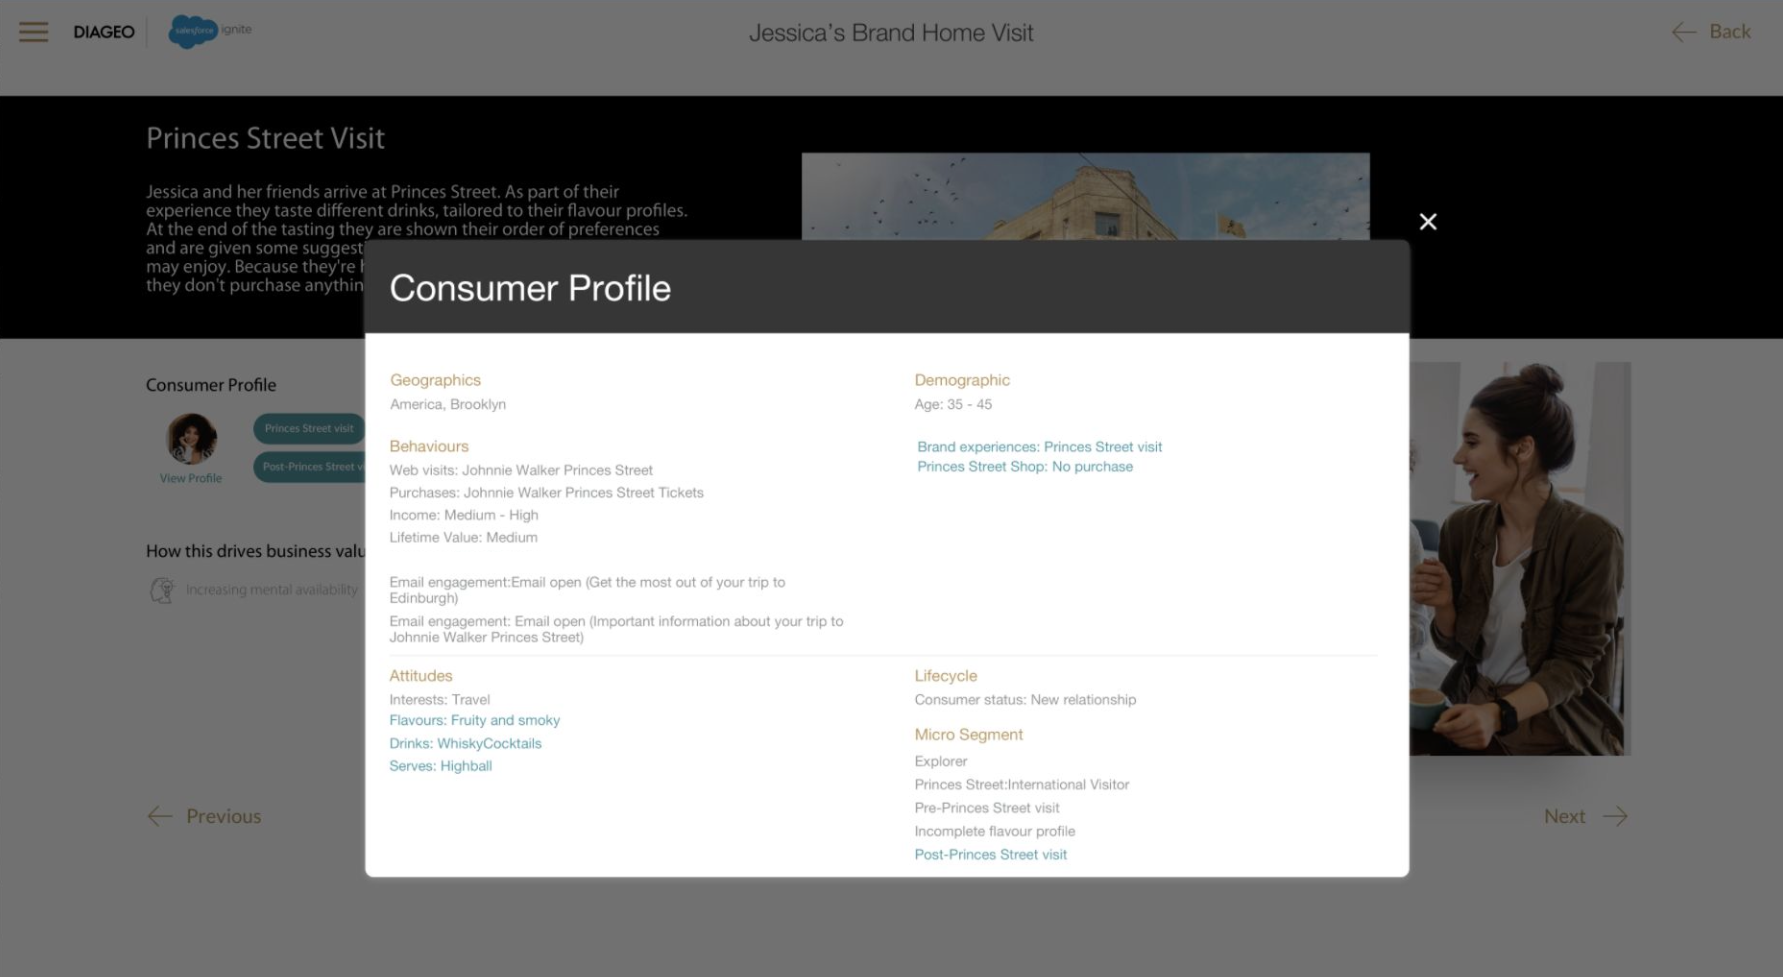The height and width of the screenshot is (977, 1783).
Task: Open the View Profile link
Action: [191, 478]
